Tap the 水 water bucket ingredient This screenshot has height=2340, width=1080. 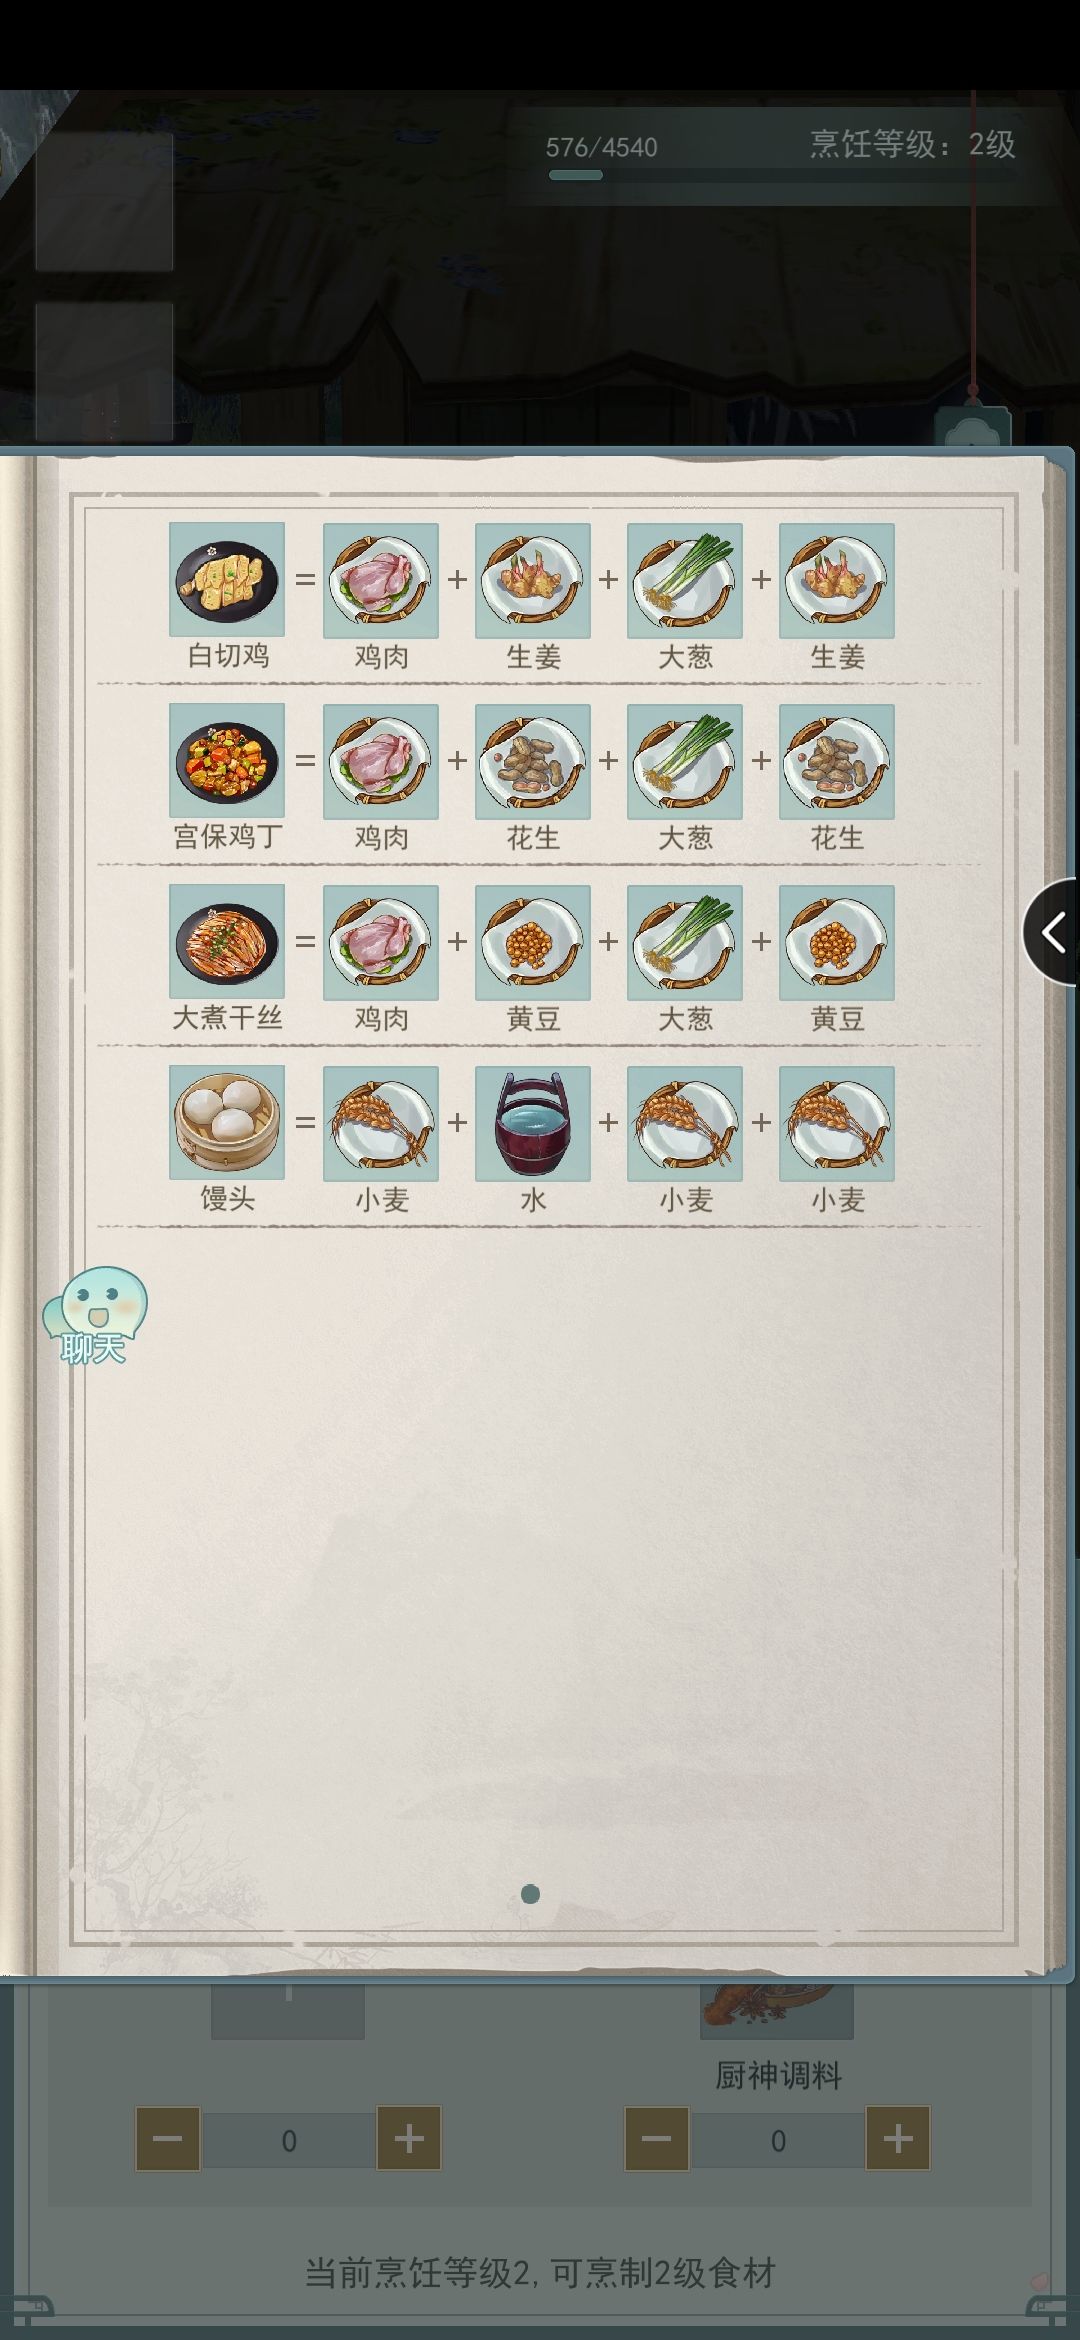[533, 1123]
